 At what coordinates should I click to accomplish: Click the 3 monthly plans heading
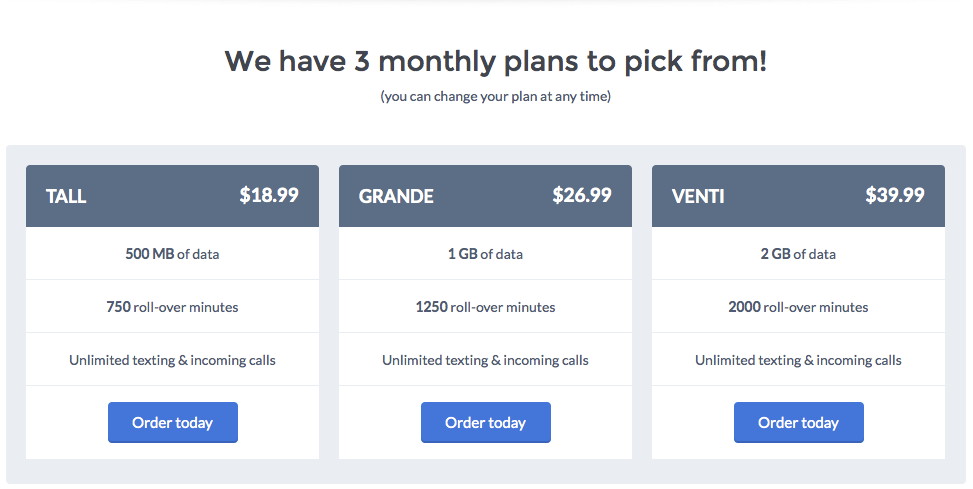click(x=496, y=61)
